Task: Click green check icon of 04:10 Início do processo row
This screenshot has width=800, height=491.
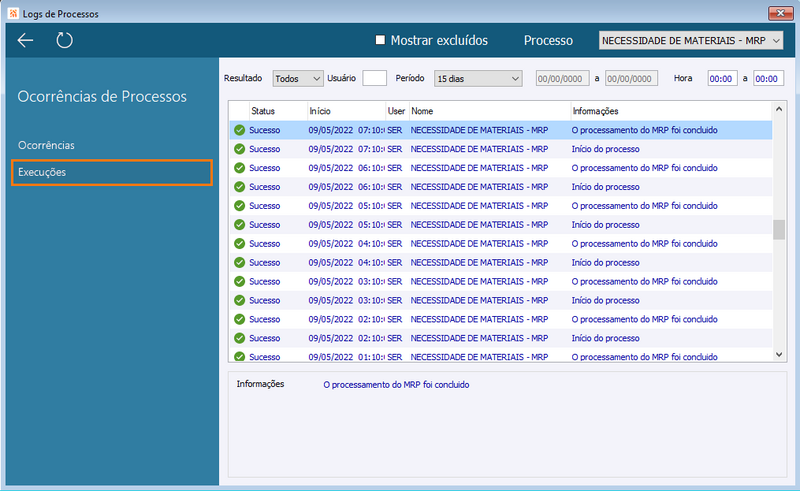Action: coord(239,262)
